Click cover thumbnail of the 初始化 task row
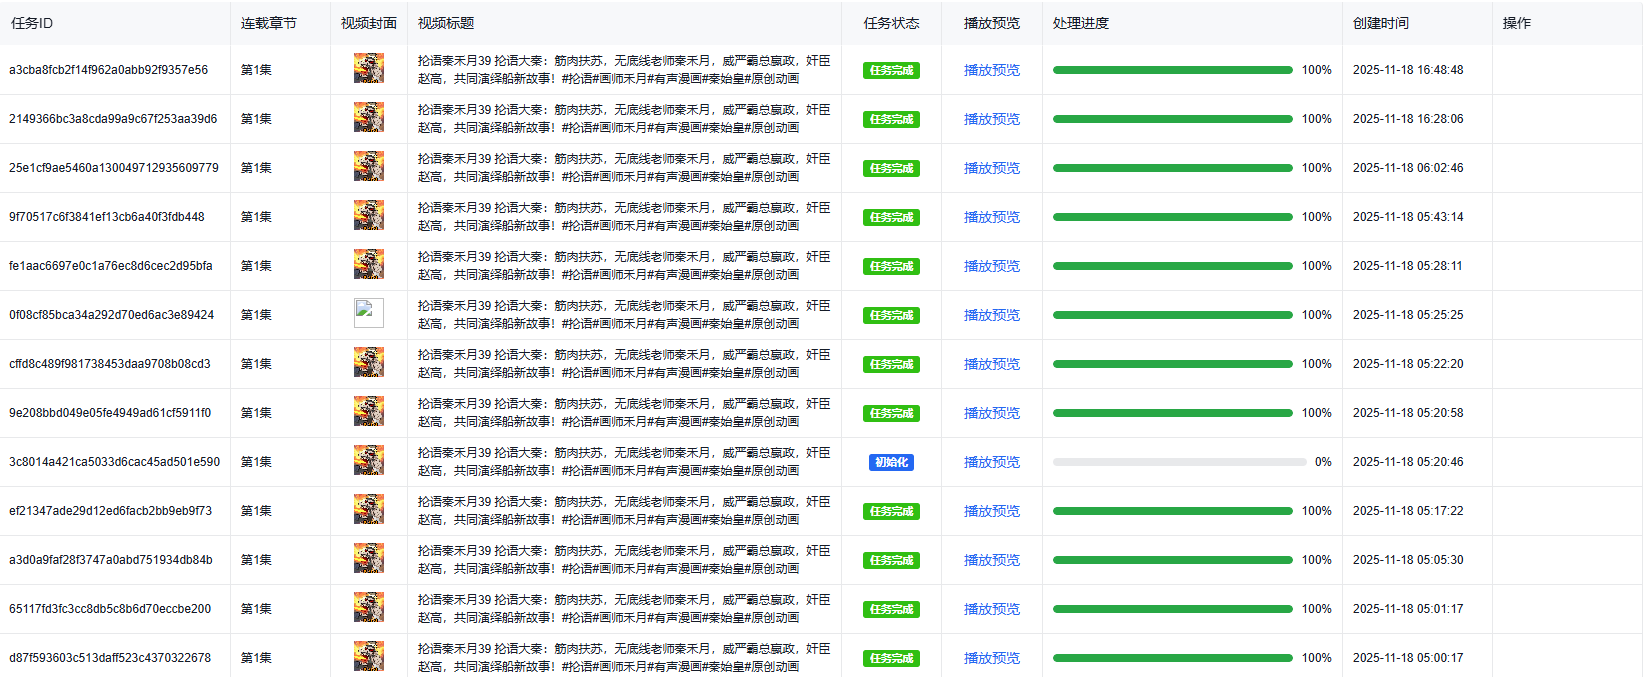The image size is (1643, 677). click(x=368, y=461)
